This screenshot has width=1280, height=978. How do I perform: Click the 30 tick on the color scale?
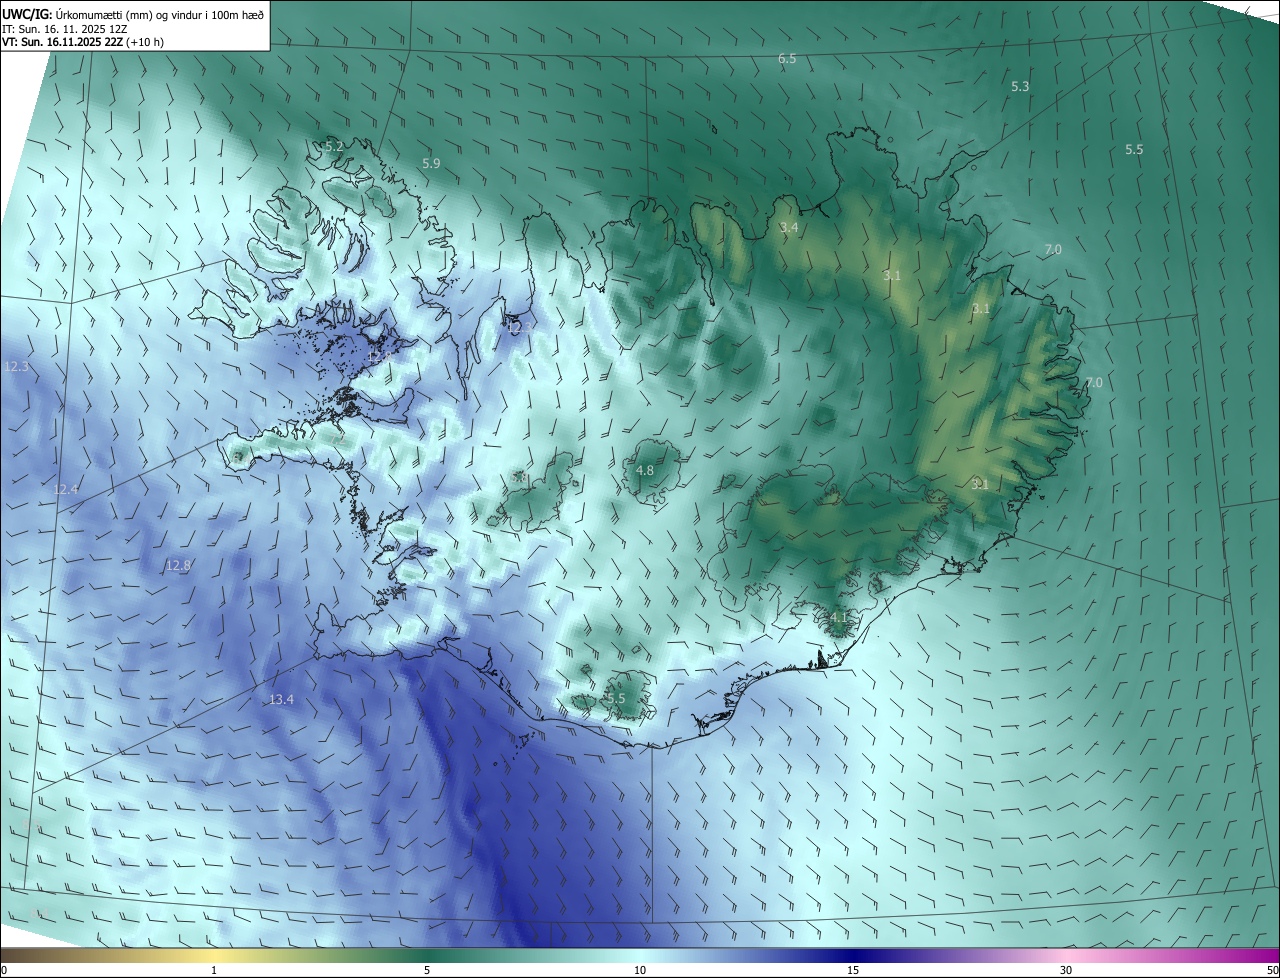point(1066,970)
